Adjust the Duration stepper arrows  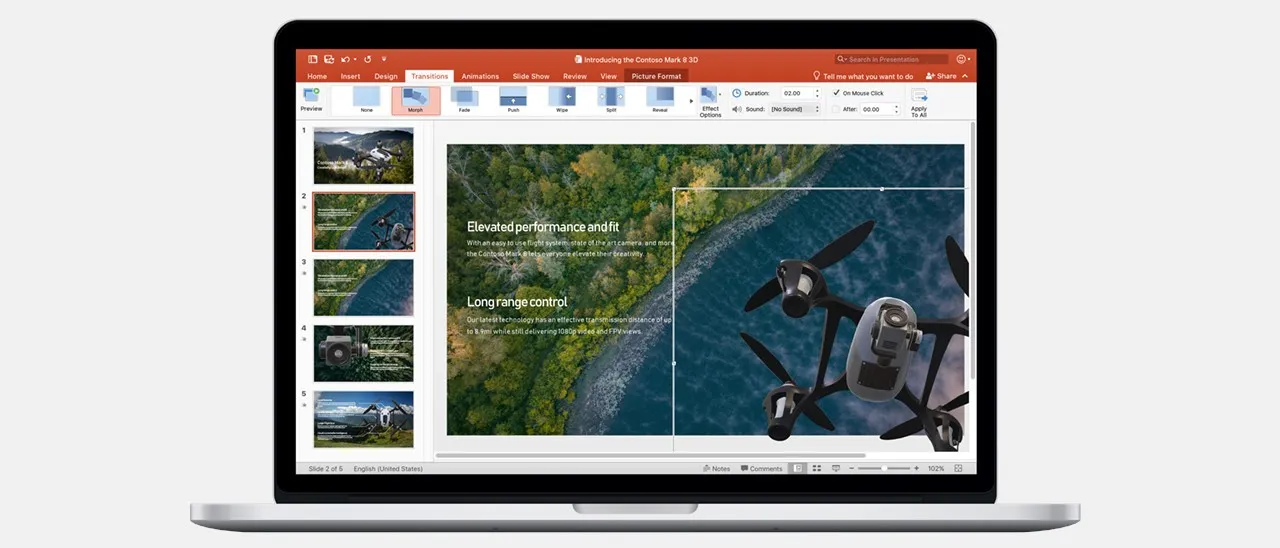click(817, 93)
